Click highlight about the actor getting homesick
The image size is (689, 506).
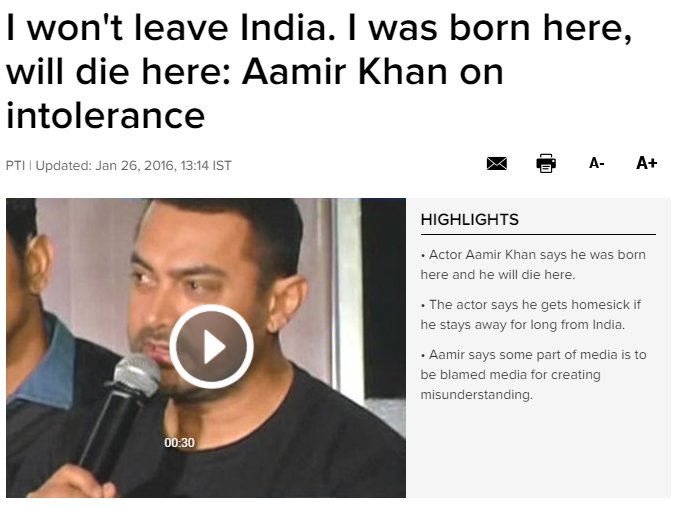click(531, 315)
